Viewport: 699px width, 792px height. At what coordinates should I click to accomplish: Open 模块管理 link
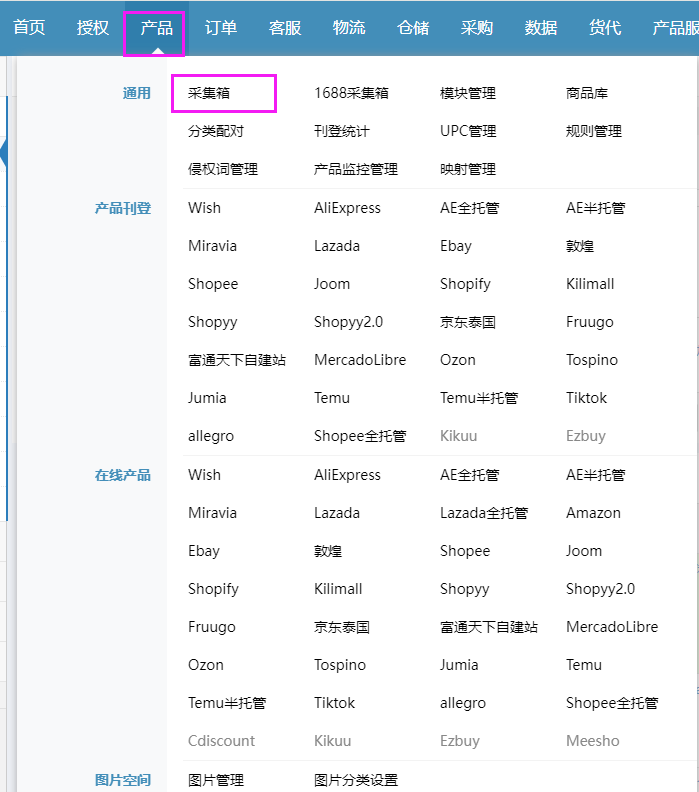(x=468, y=93)
